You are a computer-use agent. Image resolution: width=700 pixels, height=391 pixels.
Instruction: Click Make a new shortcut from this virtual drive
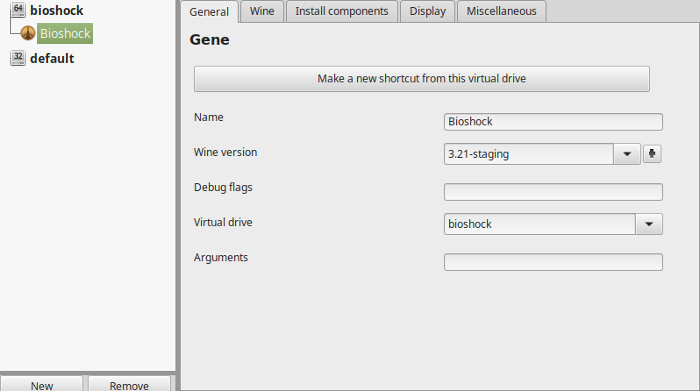pos(421,79)
